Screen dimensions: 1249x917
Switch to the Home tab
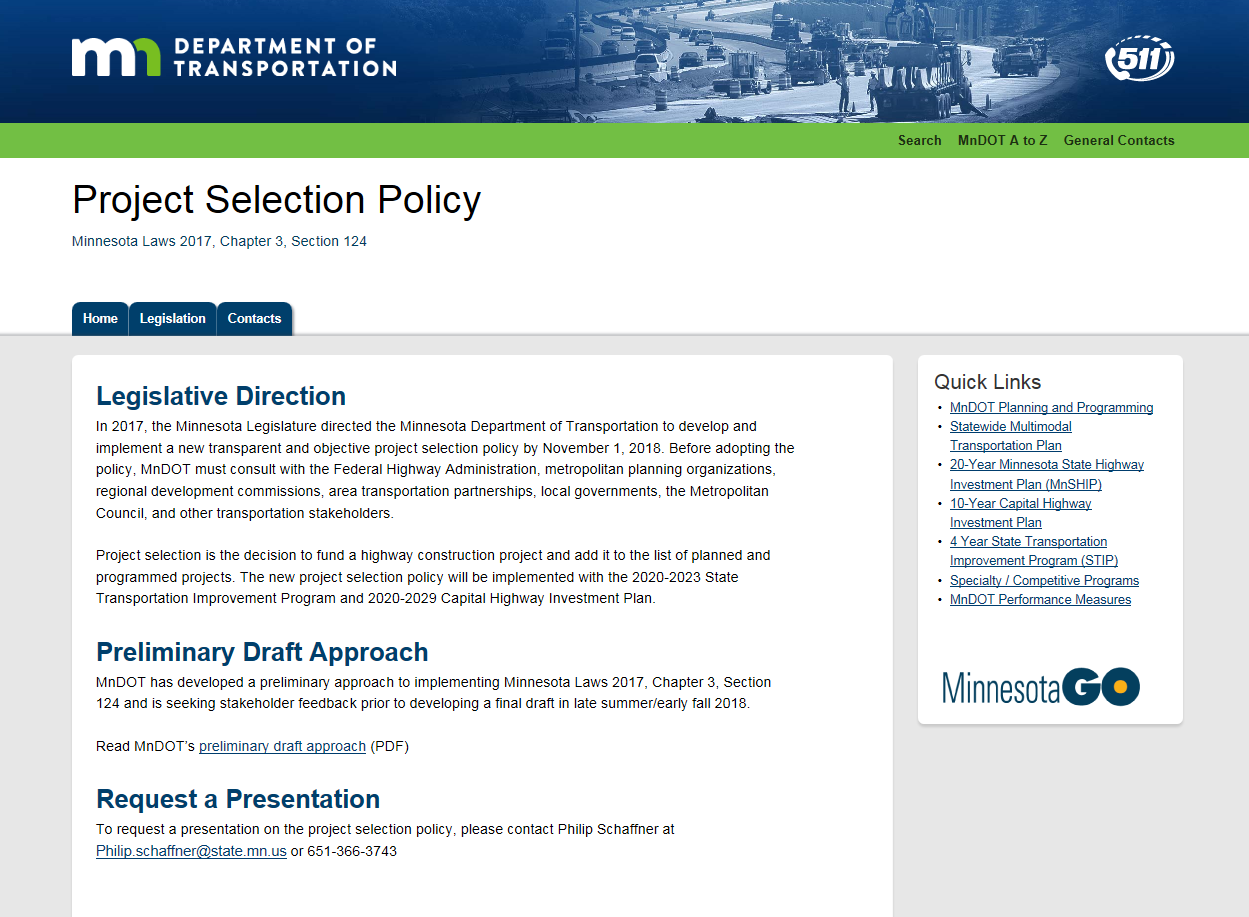point(100,319)
